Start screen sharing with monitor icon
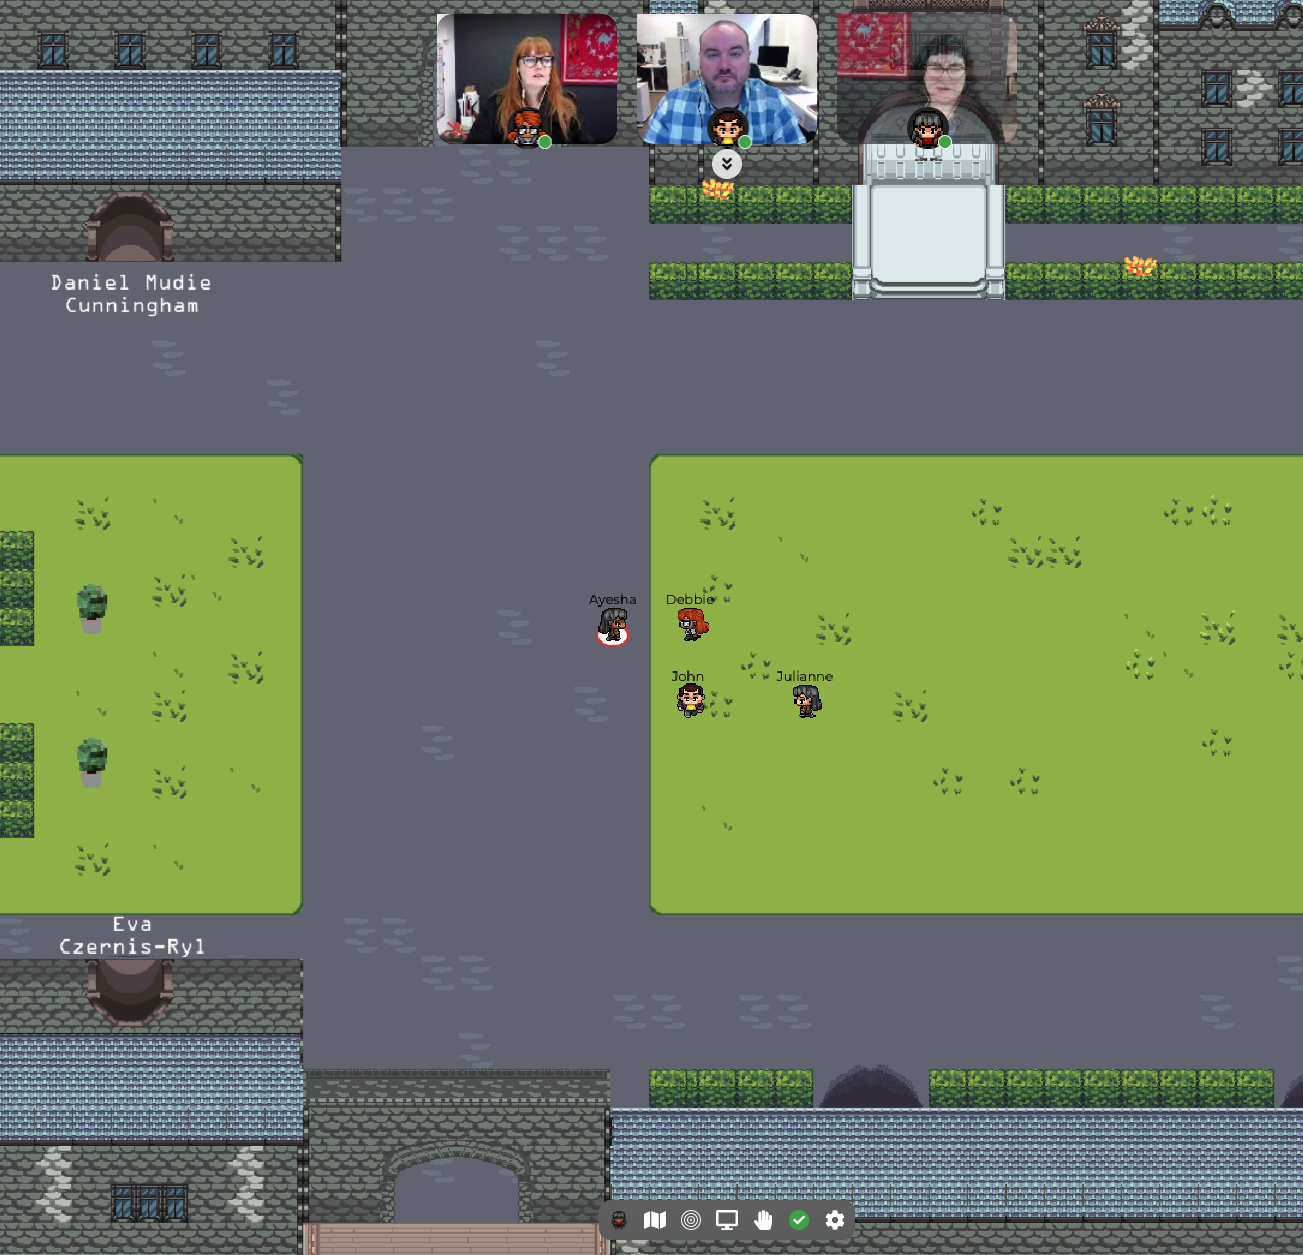 pyautogui.click(x=727, y=1220)
